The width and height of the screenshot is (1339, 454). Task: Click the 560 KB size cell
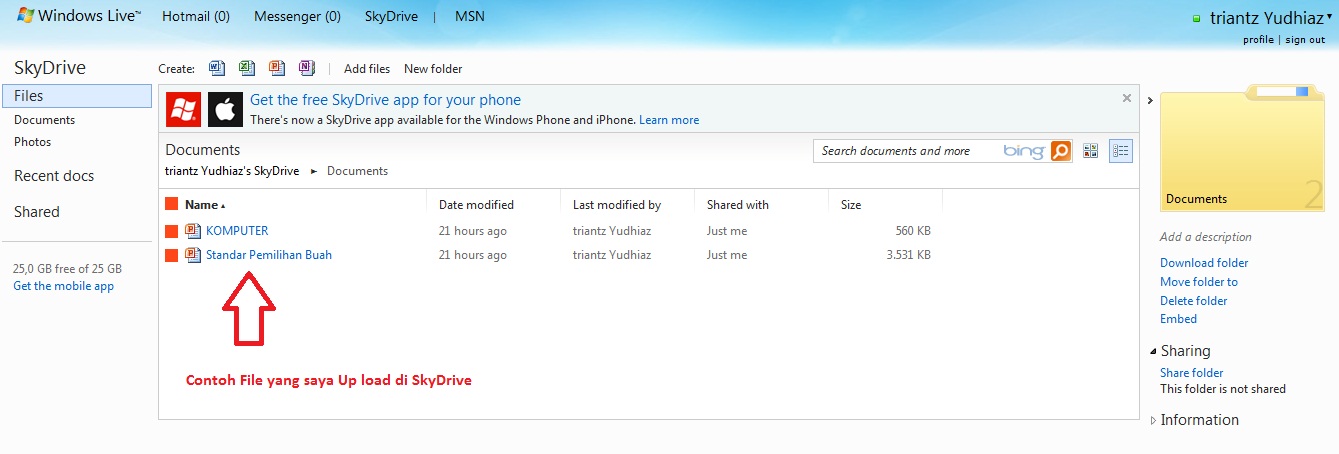coord(913,231)
